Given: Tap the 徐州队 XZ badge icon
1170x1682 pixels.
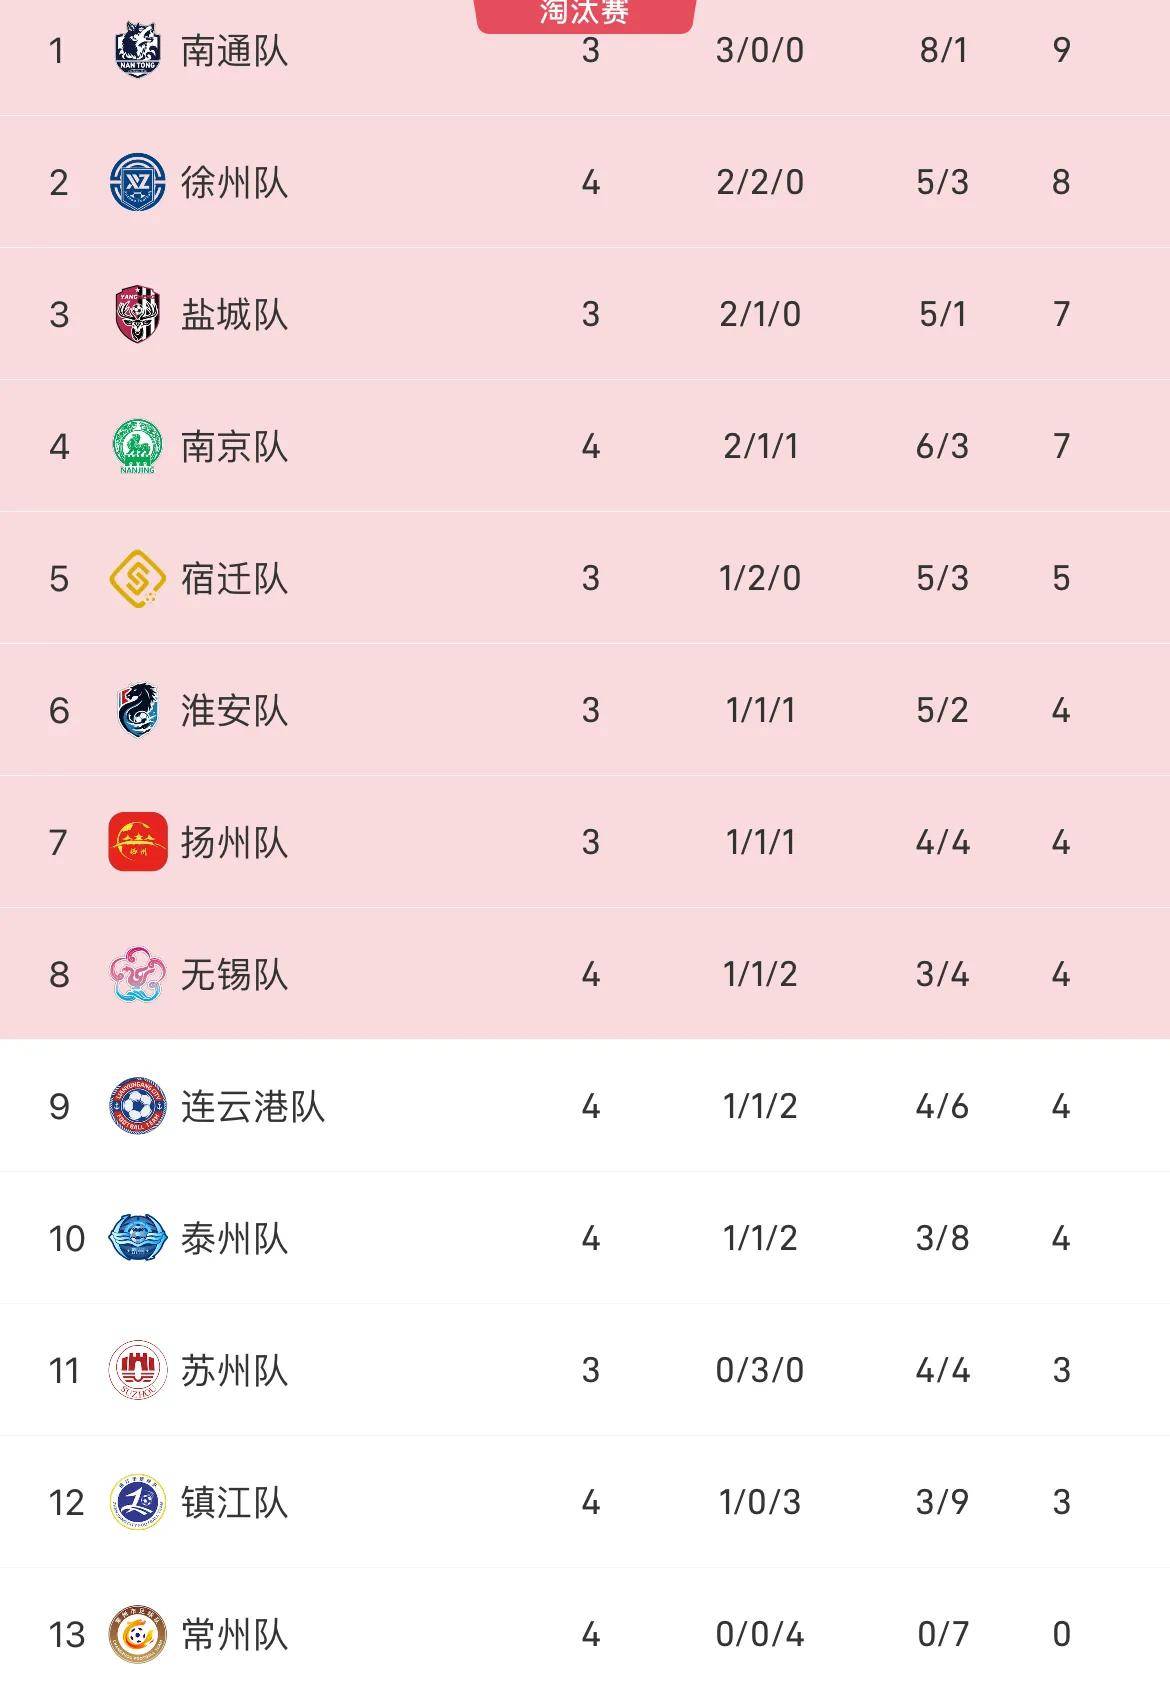Looking at the screenshot, I should (x=137, y=182).
